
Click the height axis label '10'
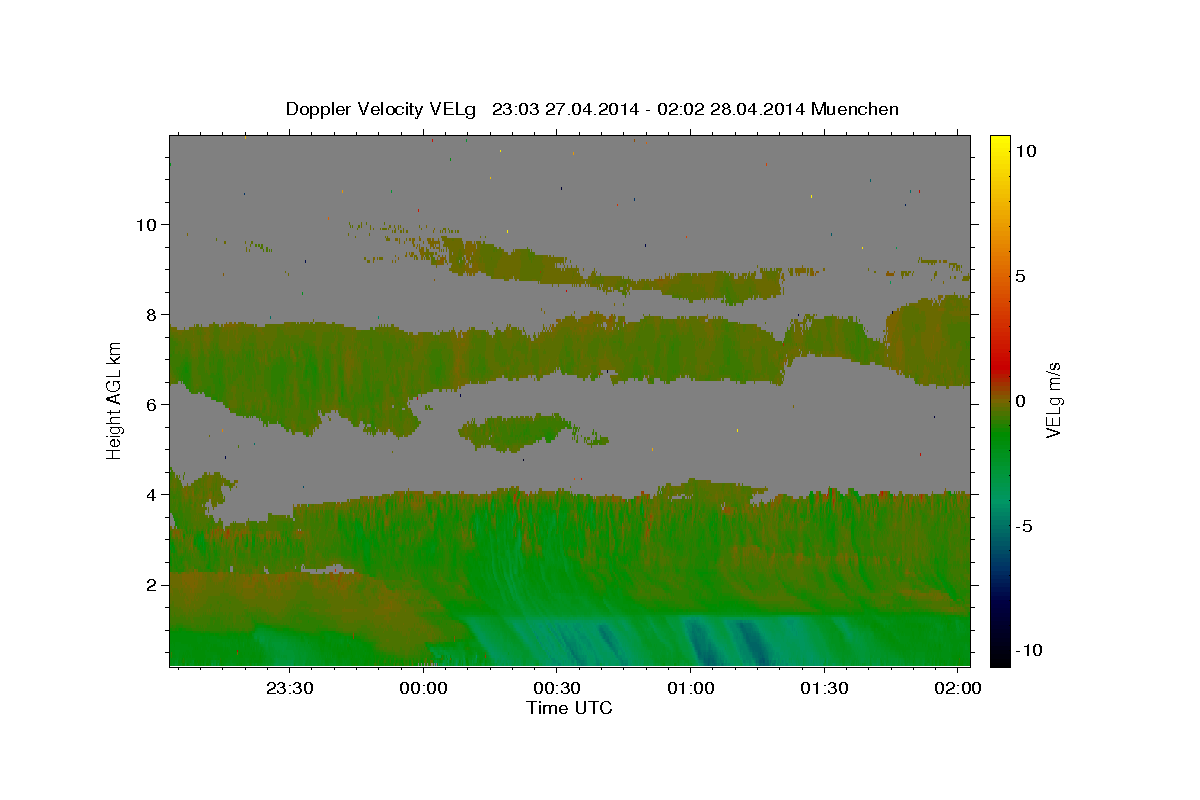(x=145, y=225)
